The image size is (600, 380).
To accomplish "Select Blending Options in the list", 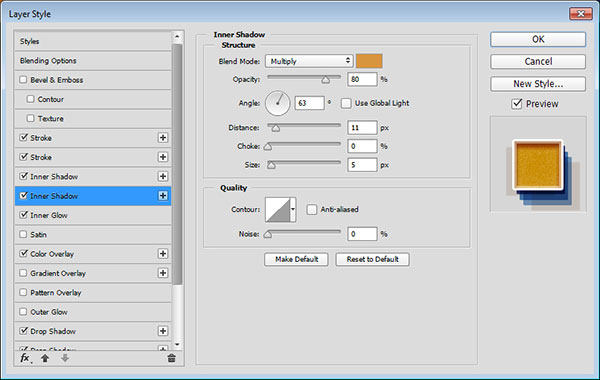I will (x=93, y=60).
